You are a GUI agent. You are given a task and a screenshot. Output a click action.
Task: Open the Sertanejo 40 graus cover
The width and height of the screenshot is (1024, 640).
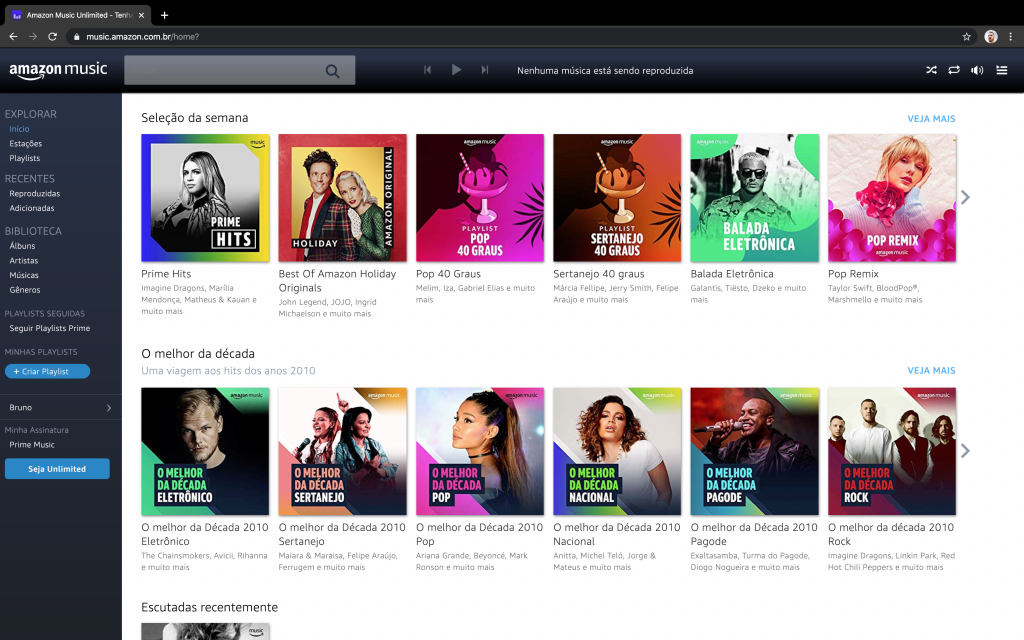coord(617,198)
